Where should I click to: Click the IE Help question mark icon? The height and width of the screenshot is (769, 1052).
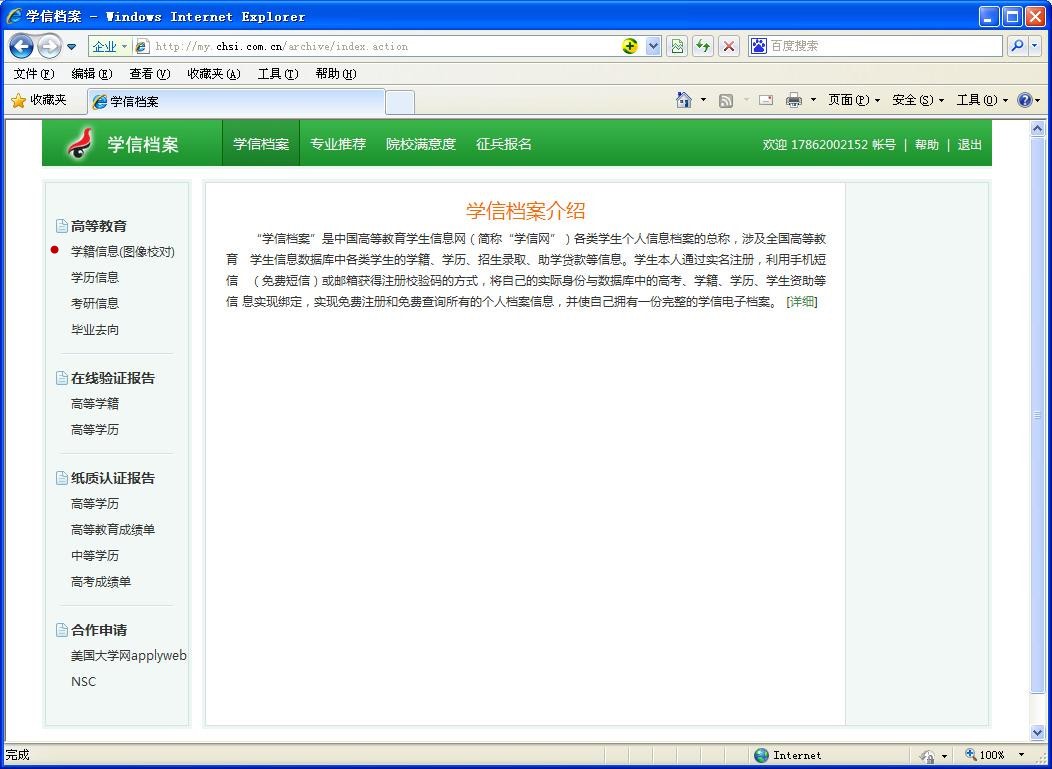1024,100
